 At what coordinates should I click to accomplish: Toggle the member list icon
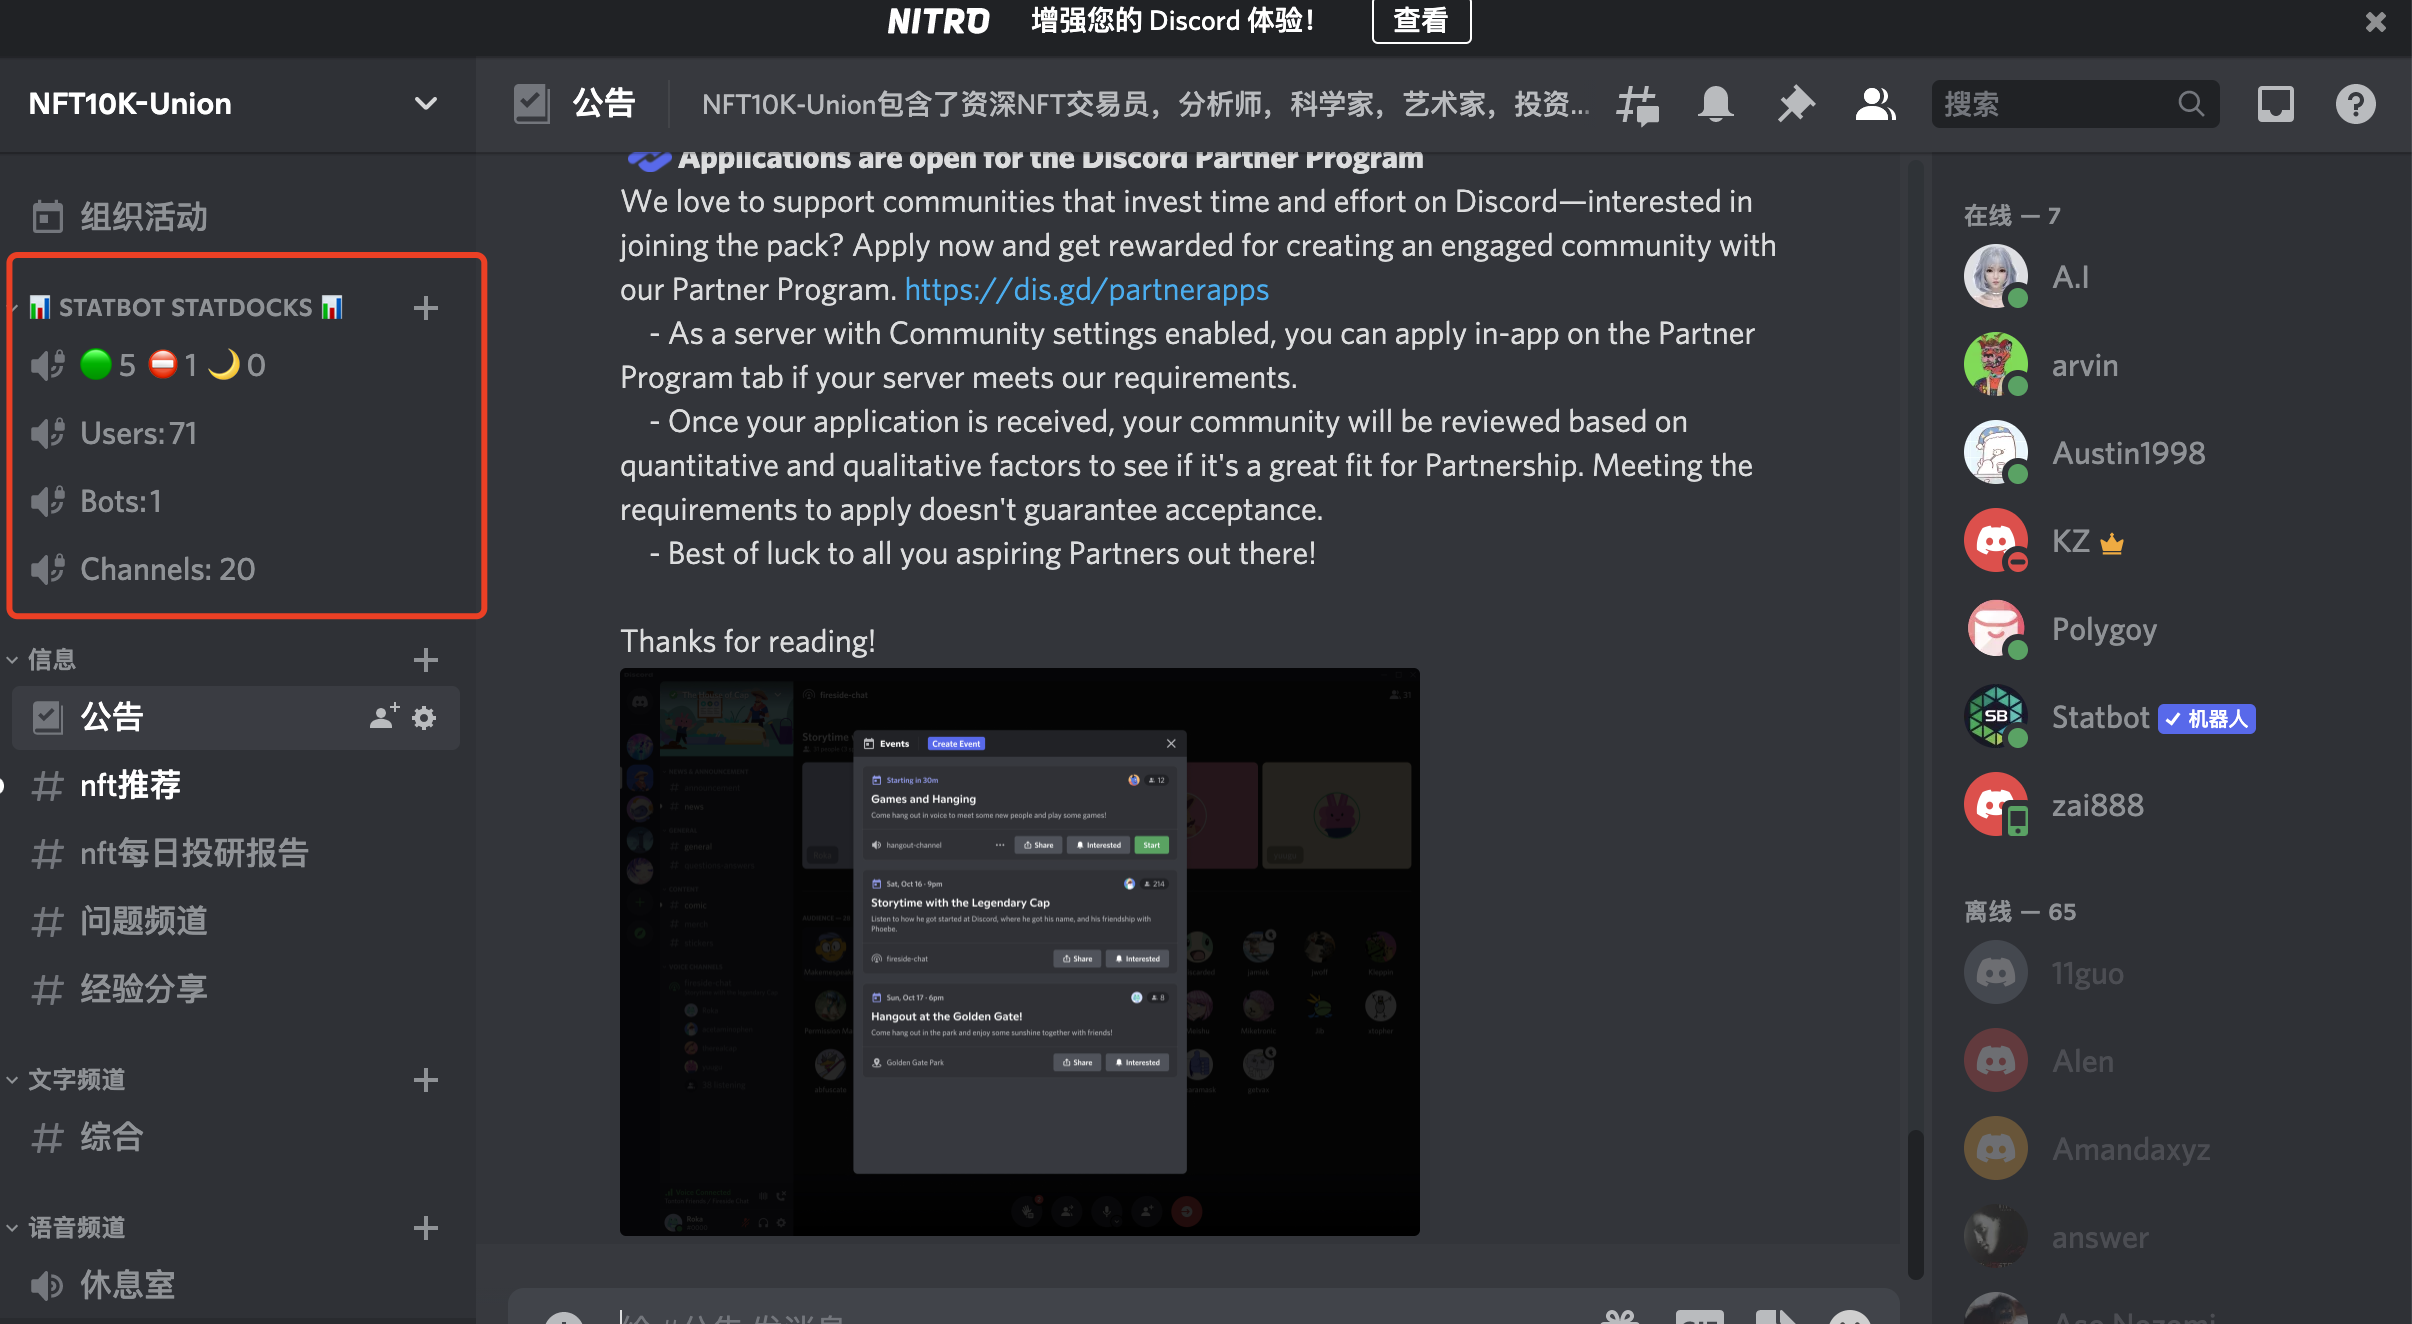point(1875,104)
